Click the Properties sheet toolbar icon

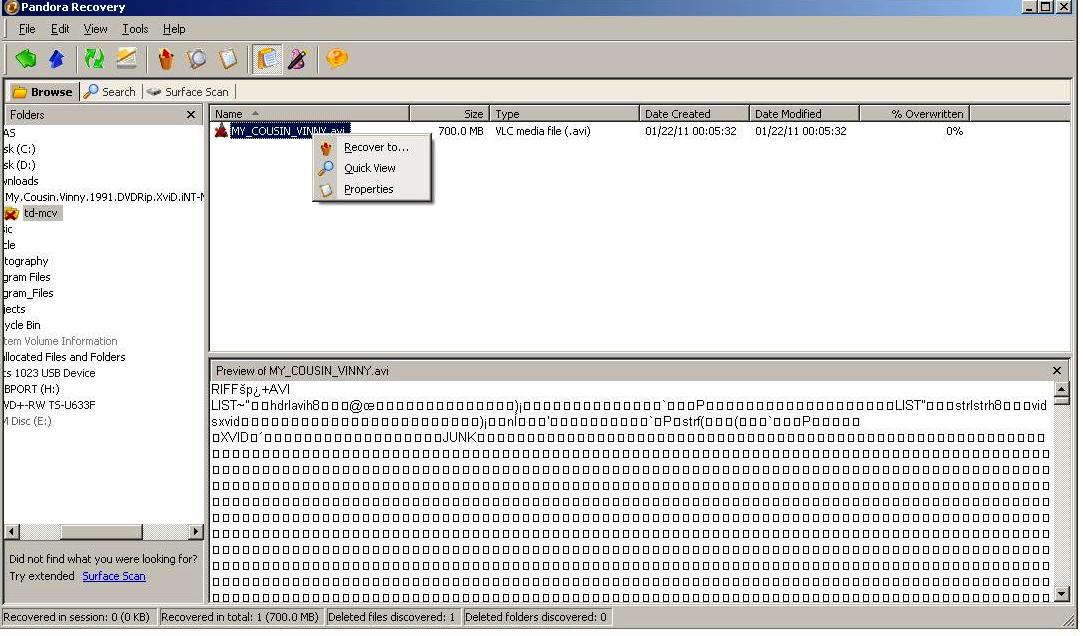coord(228,59)
